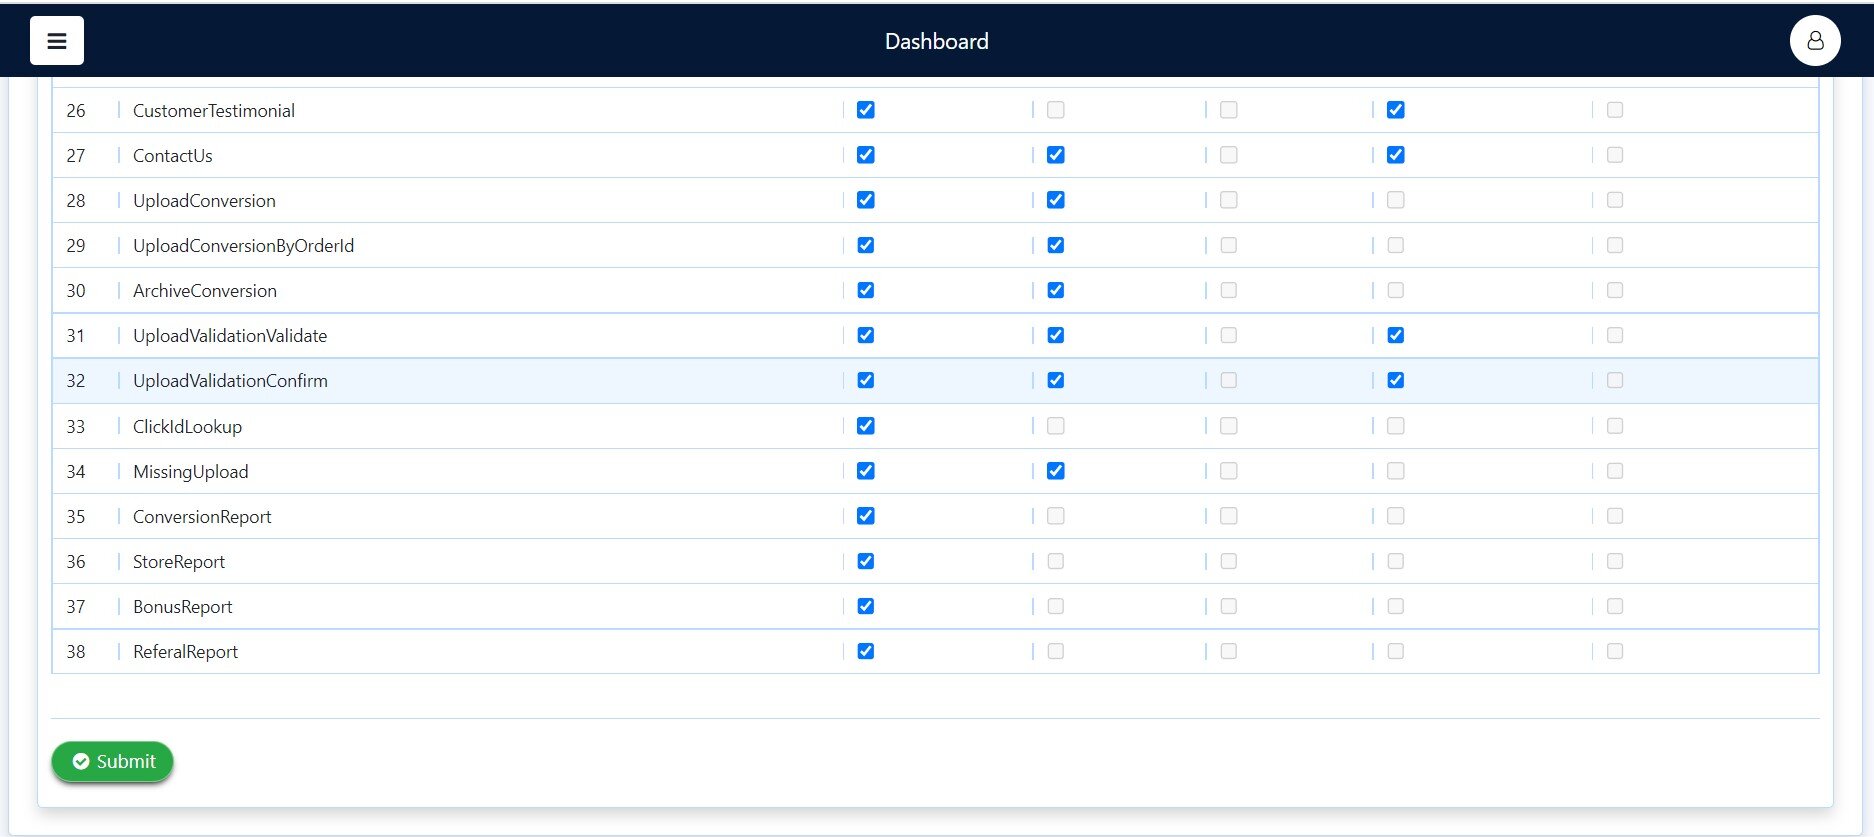Click the Dashboard title
1874x837 pixels.
click(x=937, y=41)
